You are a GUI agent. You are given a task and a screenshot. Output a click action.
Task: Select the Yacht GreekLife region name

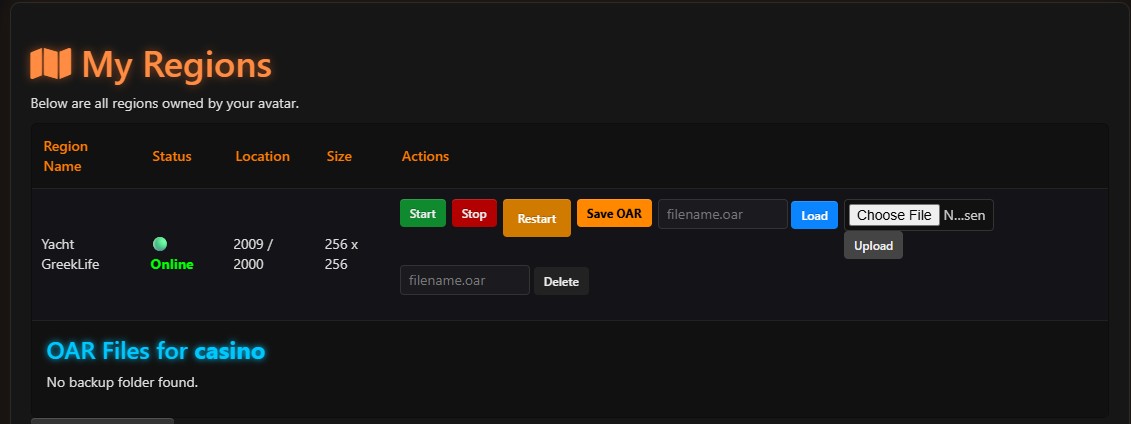pyautogui.click(x=70, y=254)
